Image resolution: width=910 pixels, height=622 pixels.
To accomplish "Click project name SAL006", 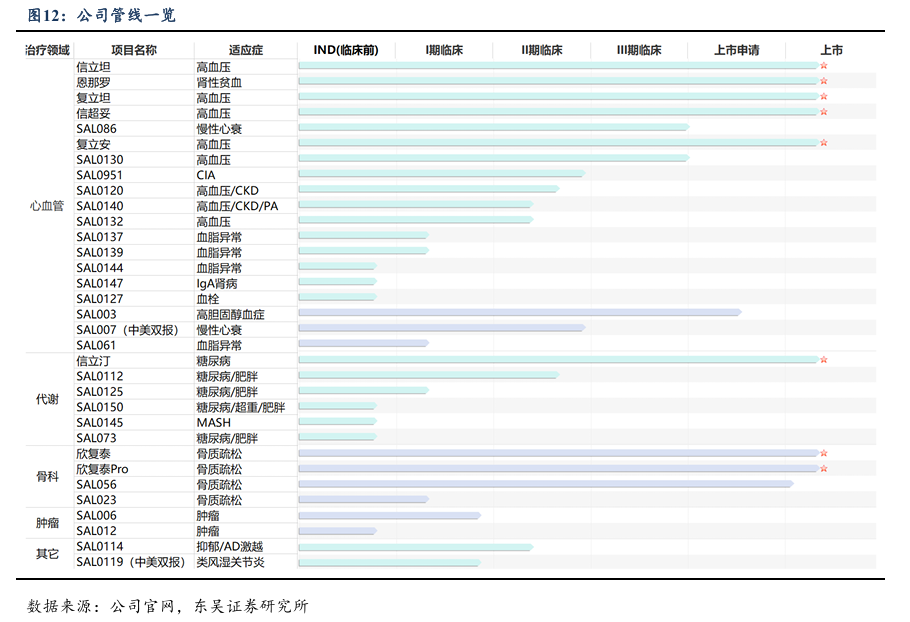I will 96,515.
